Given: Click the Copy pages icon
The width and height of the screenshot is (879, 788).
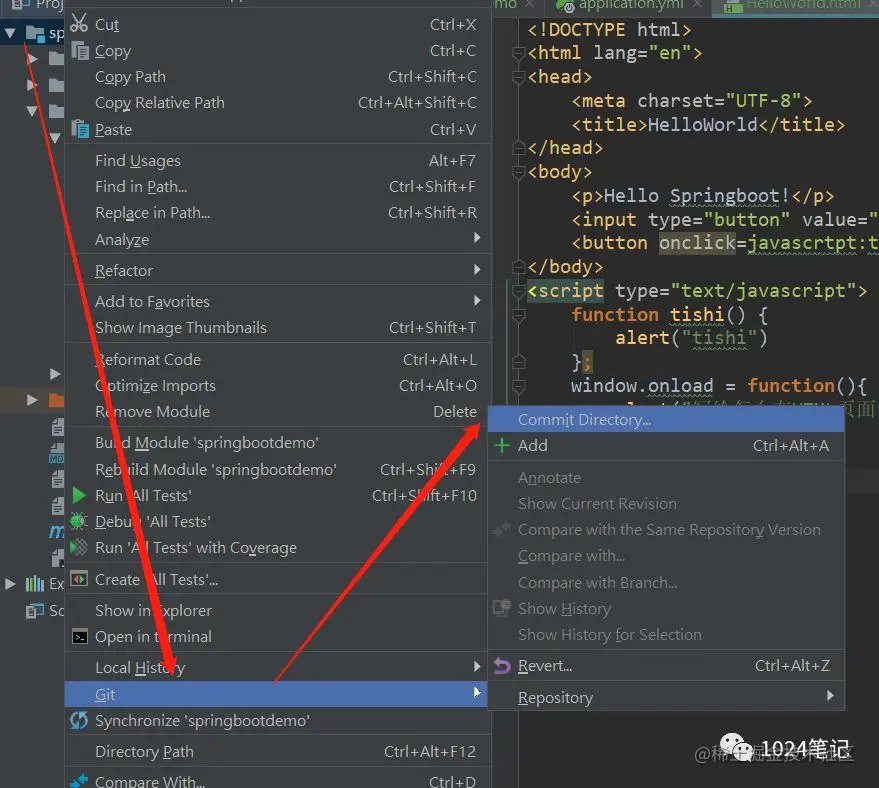Looking at the screenshot, I should pos(80,50).
